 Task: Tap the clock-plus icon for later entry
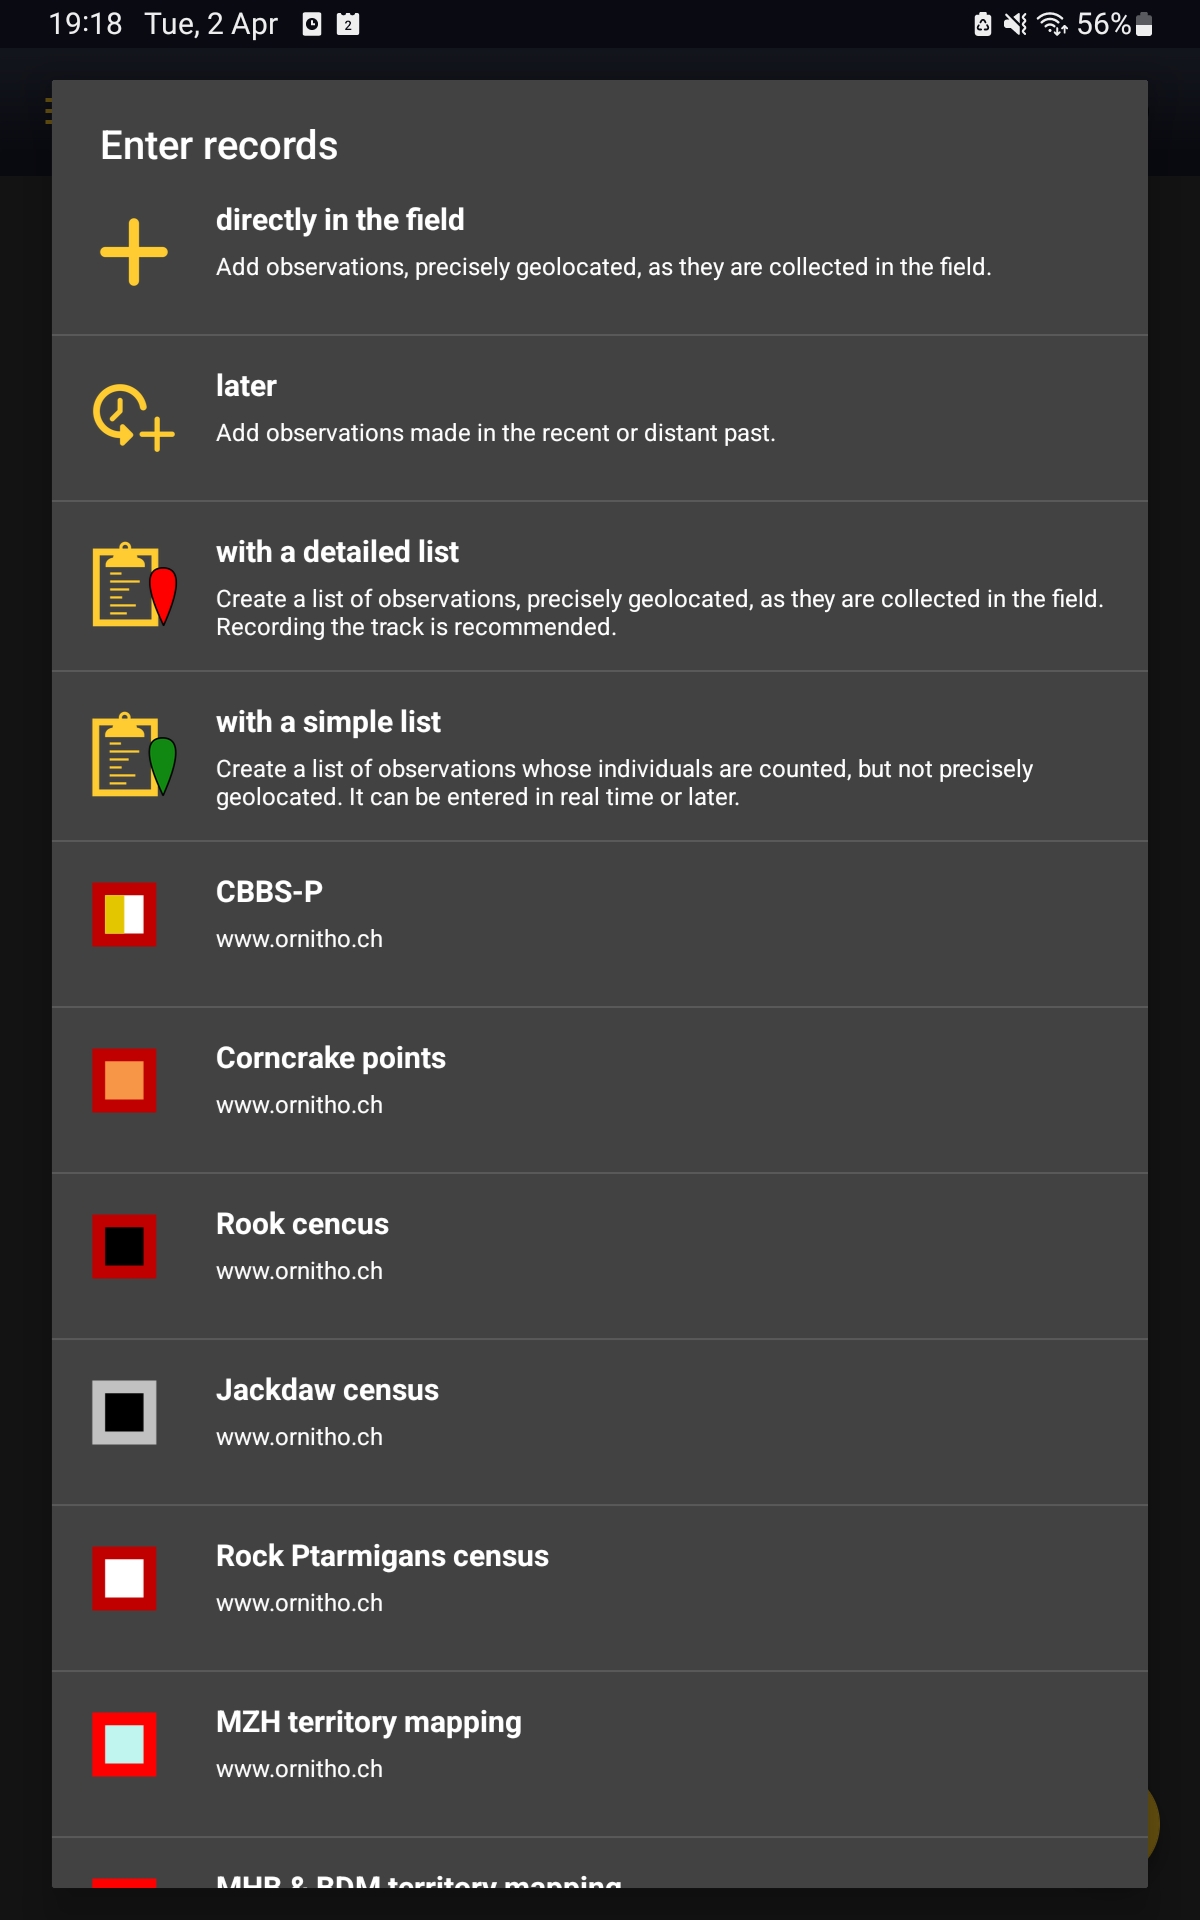point(134,417)
